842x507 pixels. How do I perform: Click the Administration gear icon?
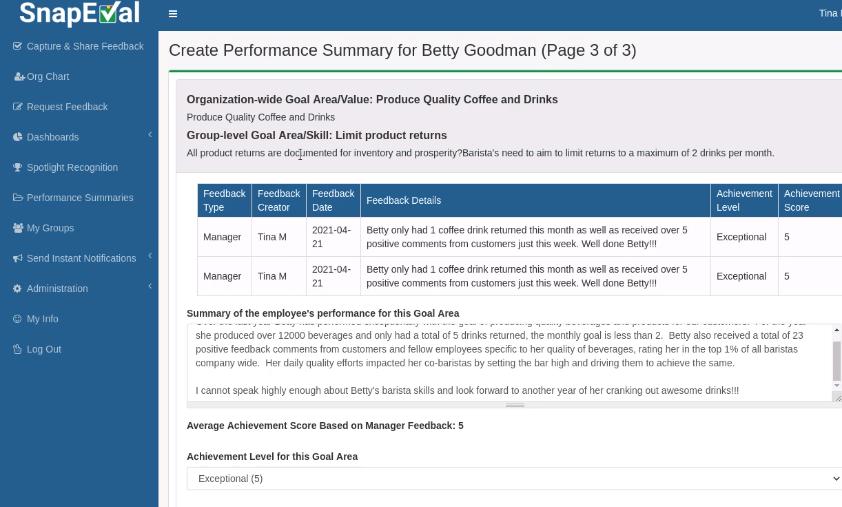[x=17, y=289]
